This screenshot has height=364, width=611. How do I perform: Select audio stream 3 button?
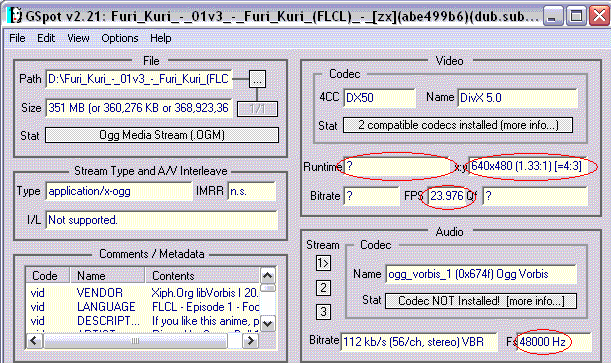(x=323, y=312)
